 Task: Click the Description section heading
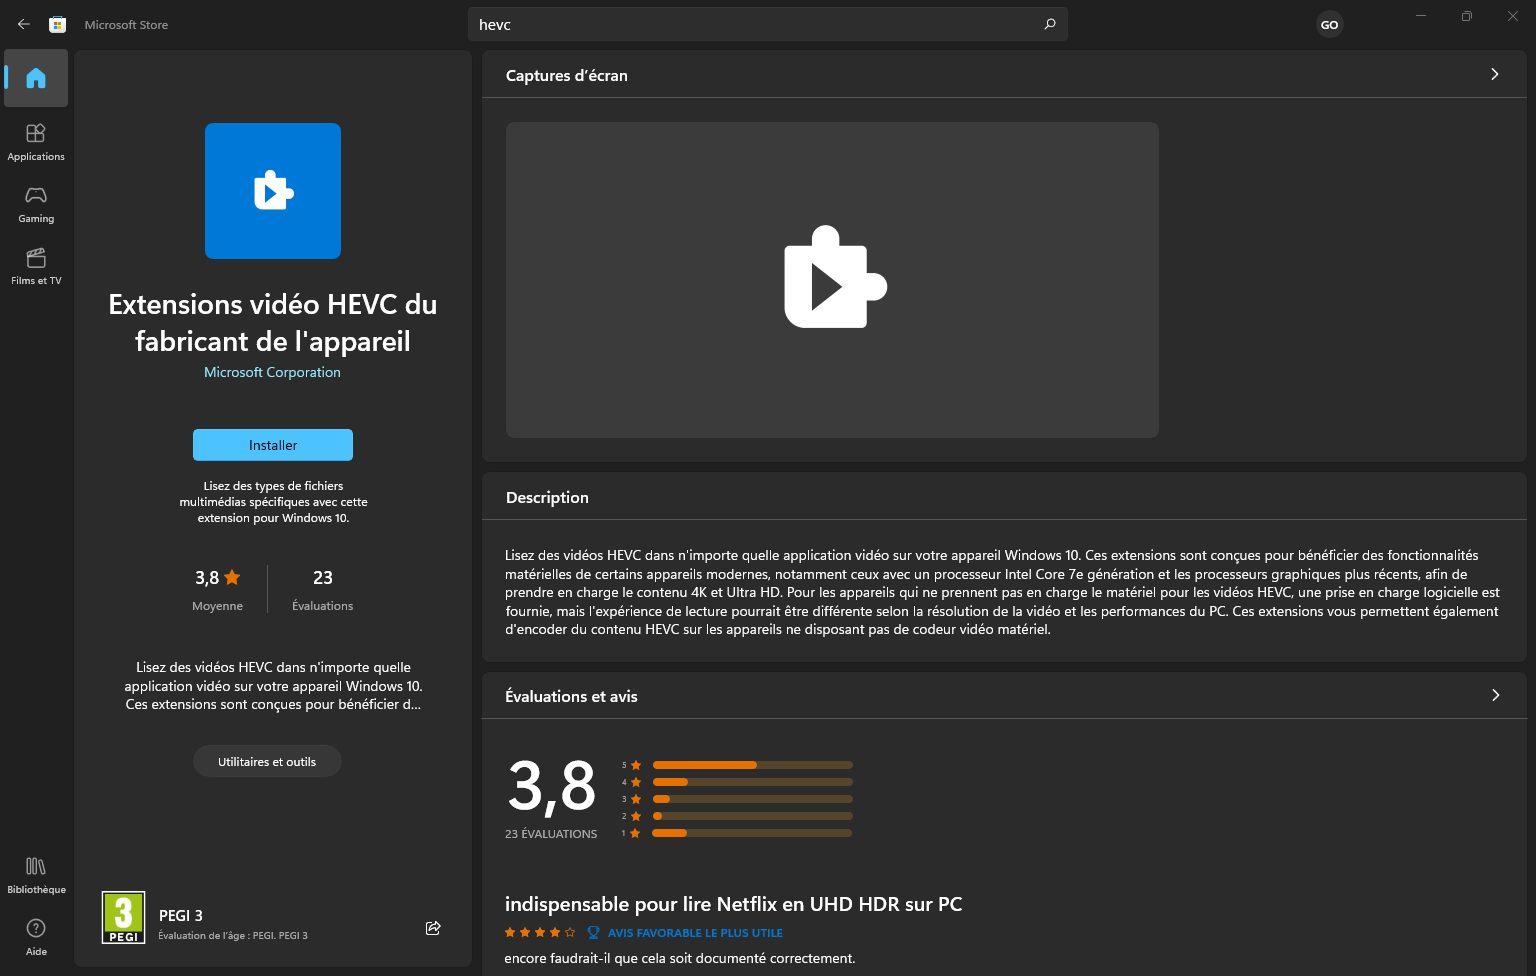coord(547,497)
